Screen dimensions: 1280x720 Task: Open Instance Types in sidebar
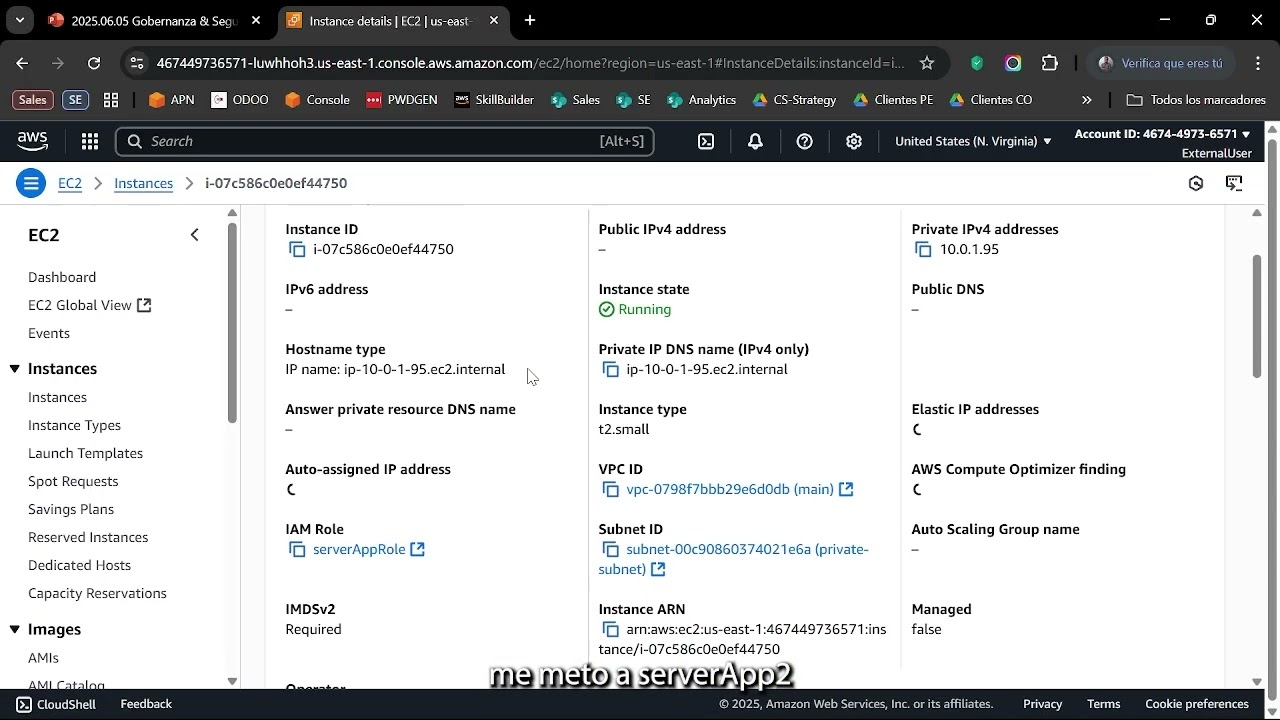pyautogui.click(x=74, y=425)
